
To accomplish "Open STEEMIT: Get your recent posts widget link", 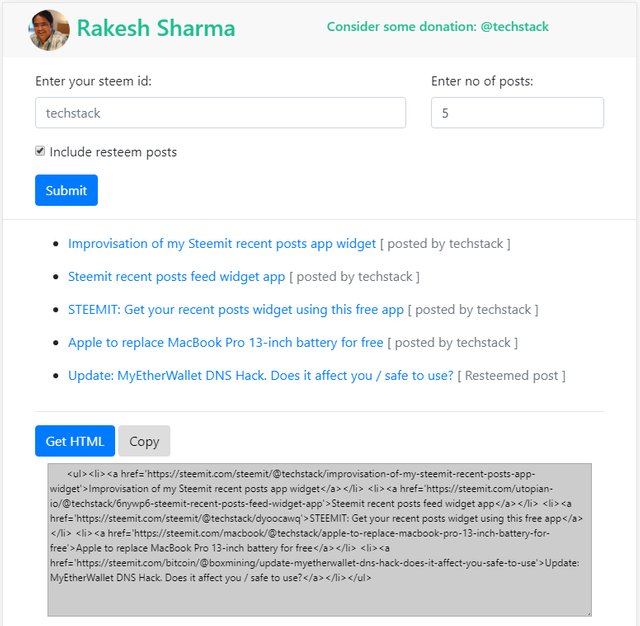I will point(235,310).
